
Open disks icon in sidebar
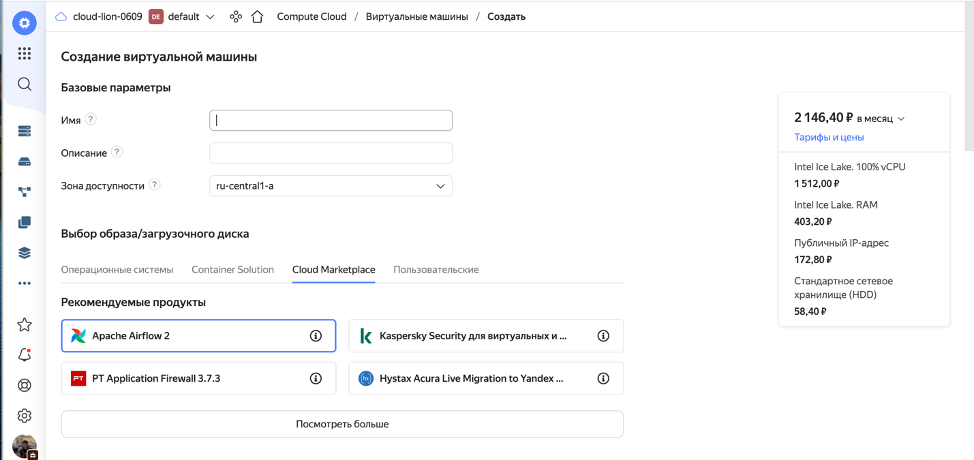click(24, 162)
